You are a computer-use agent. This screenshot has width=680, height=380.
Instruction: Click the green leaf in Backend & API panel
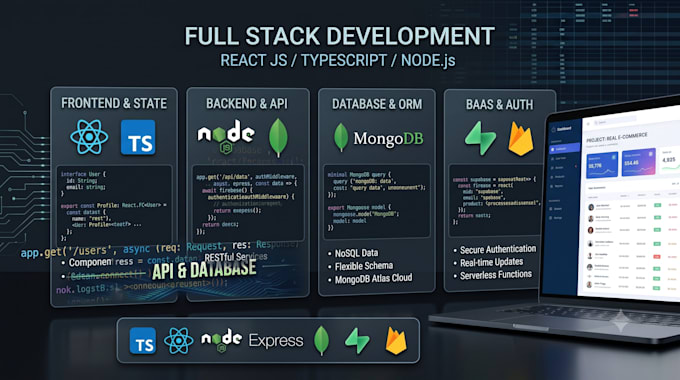click(x=278, y=138)
